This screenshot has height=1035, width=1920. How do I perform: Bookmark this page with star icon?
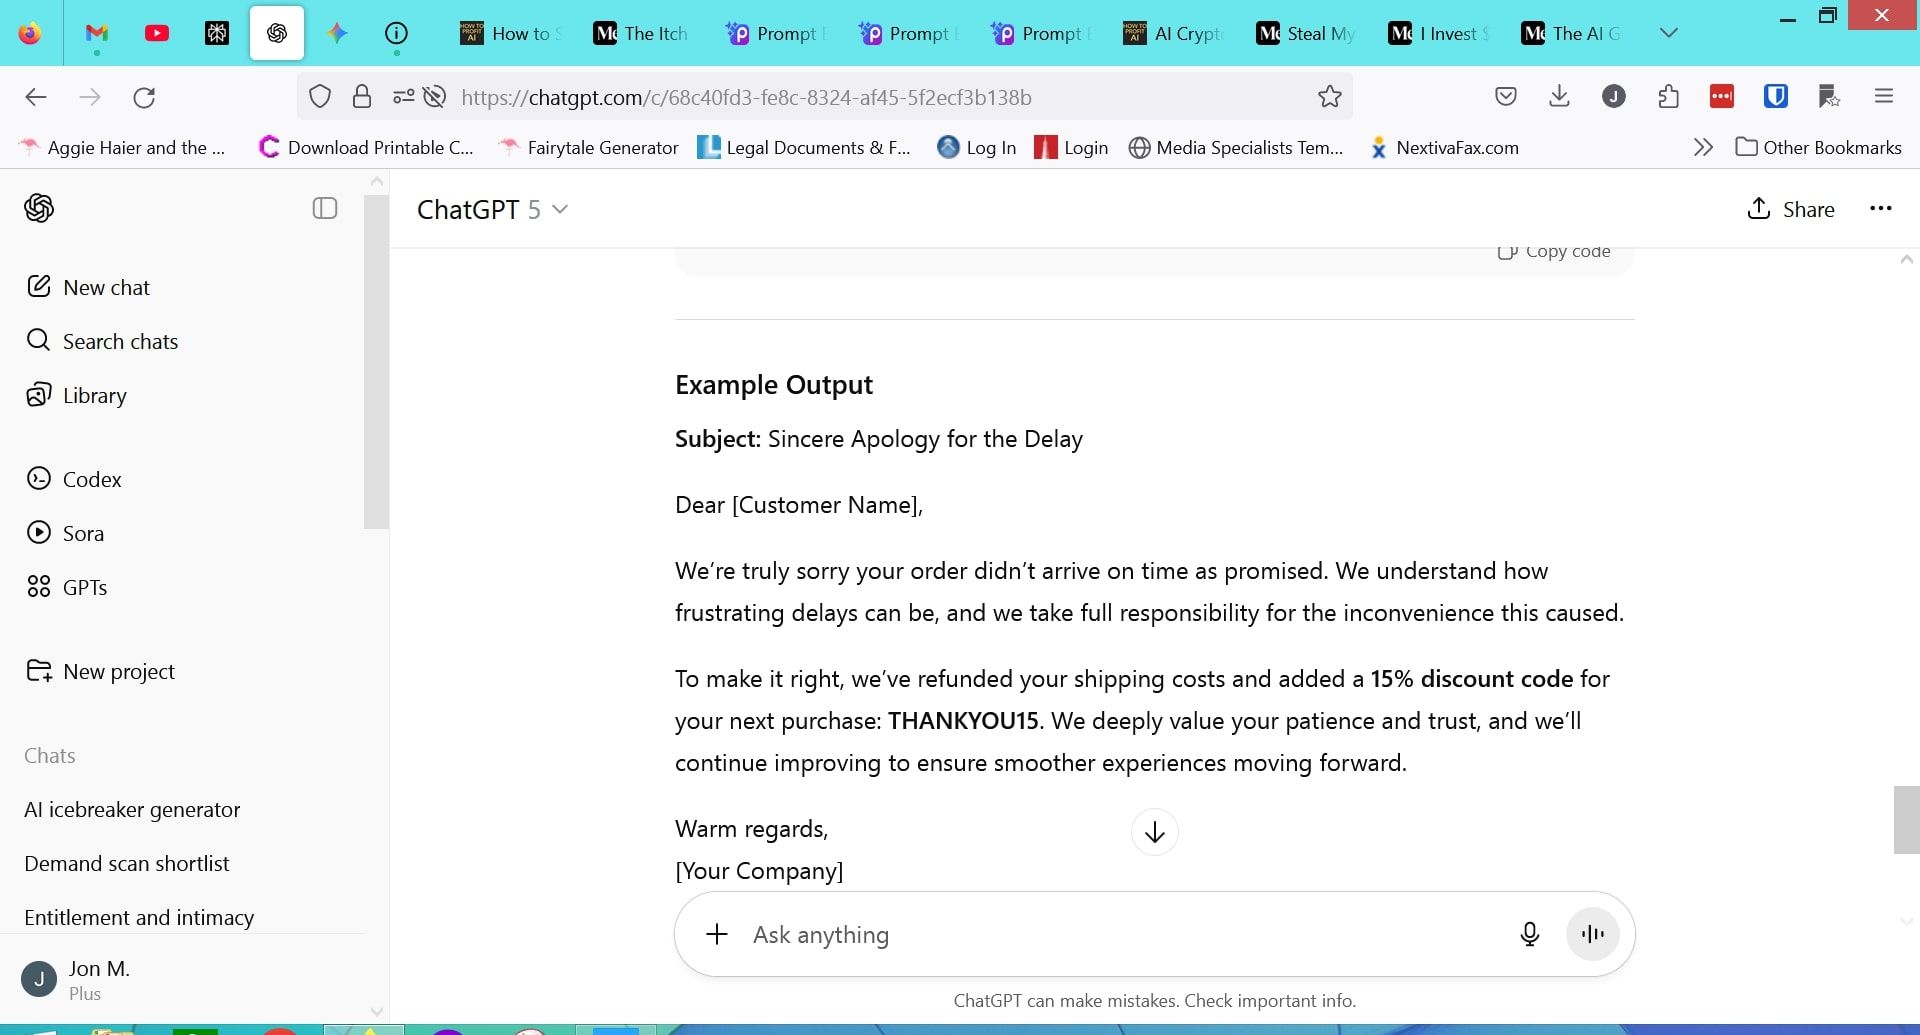click(1329, 97)
